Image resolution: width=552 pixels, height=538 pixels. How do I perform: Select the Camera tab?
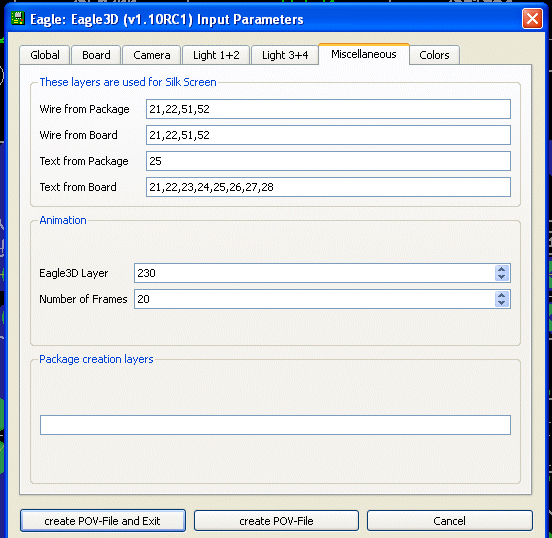click(152, 55)
